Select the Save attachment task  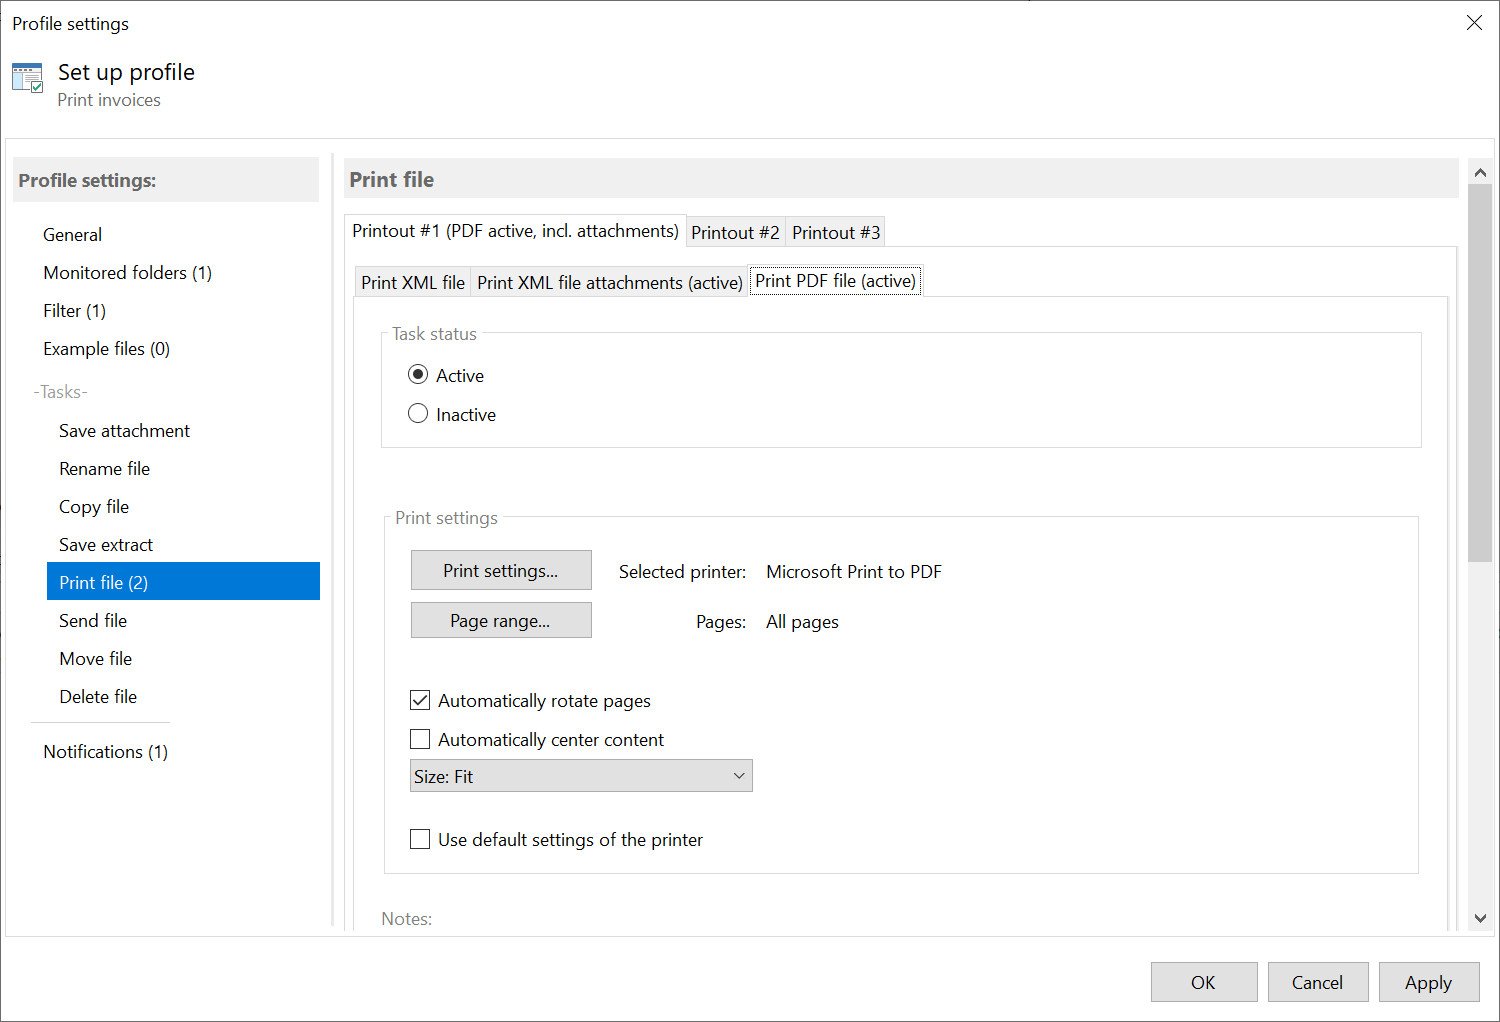124,431
